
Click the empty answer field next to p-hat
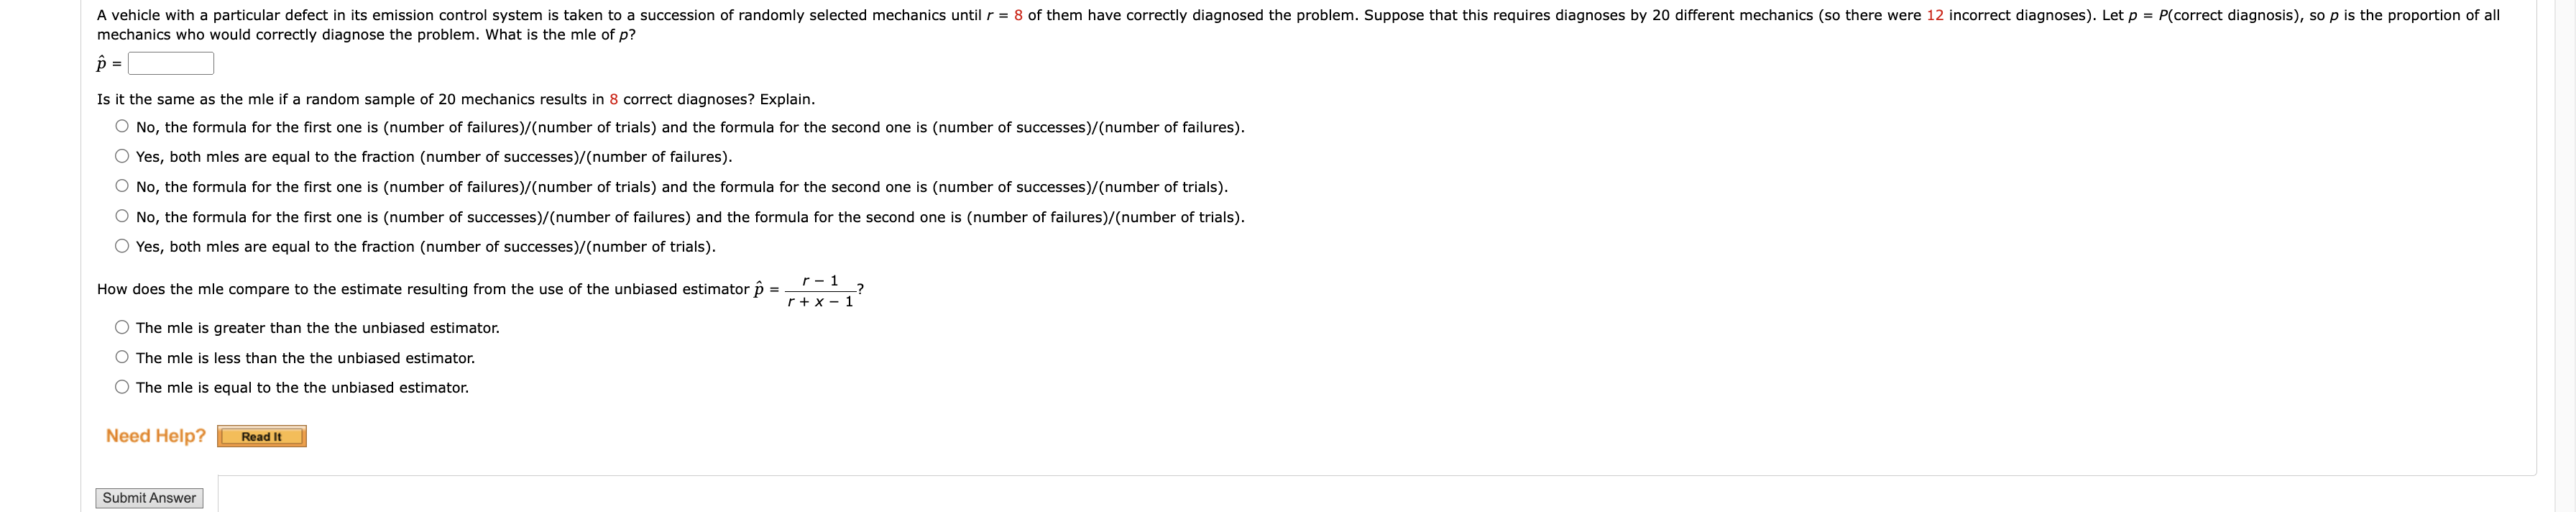point(172,63)
